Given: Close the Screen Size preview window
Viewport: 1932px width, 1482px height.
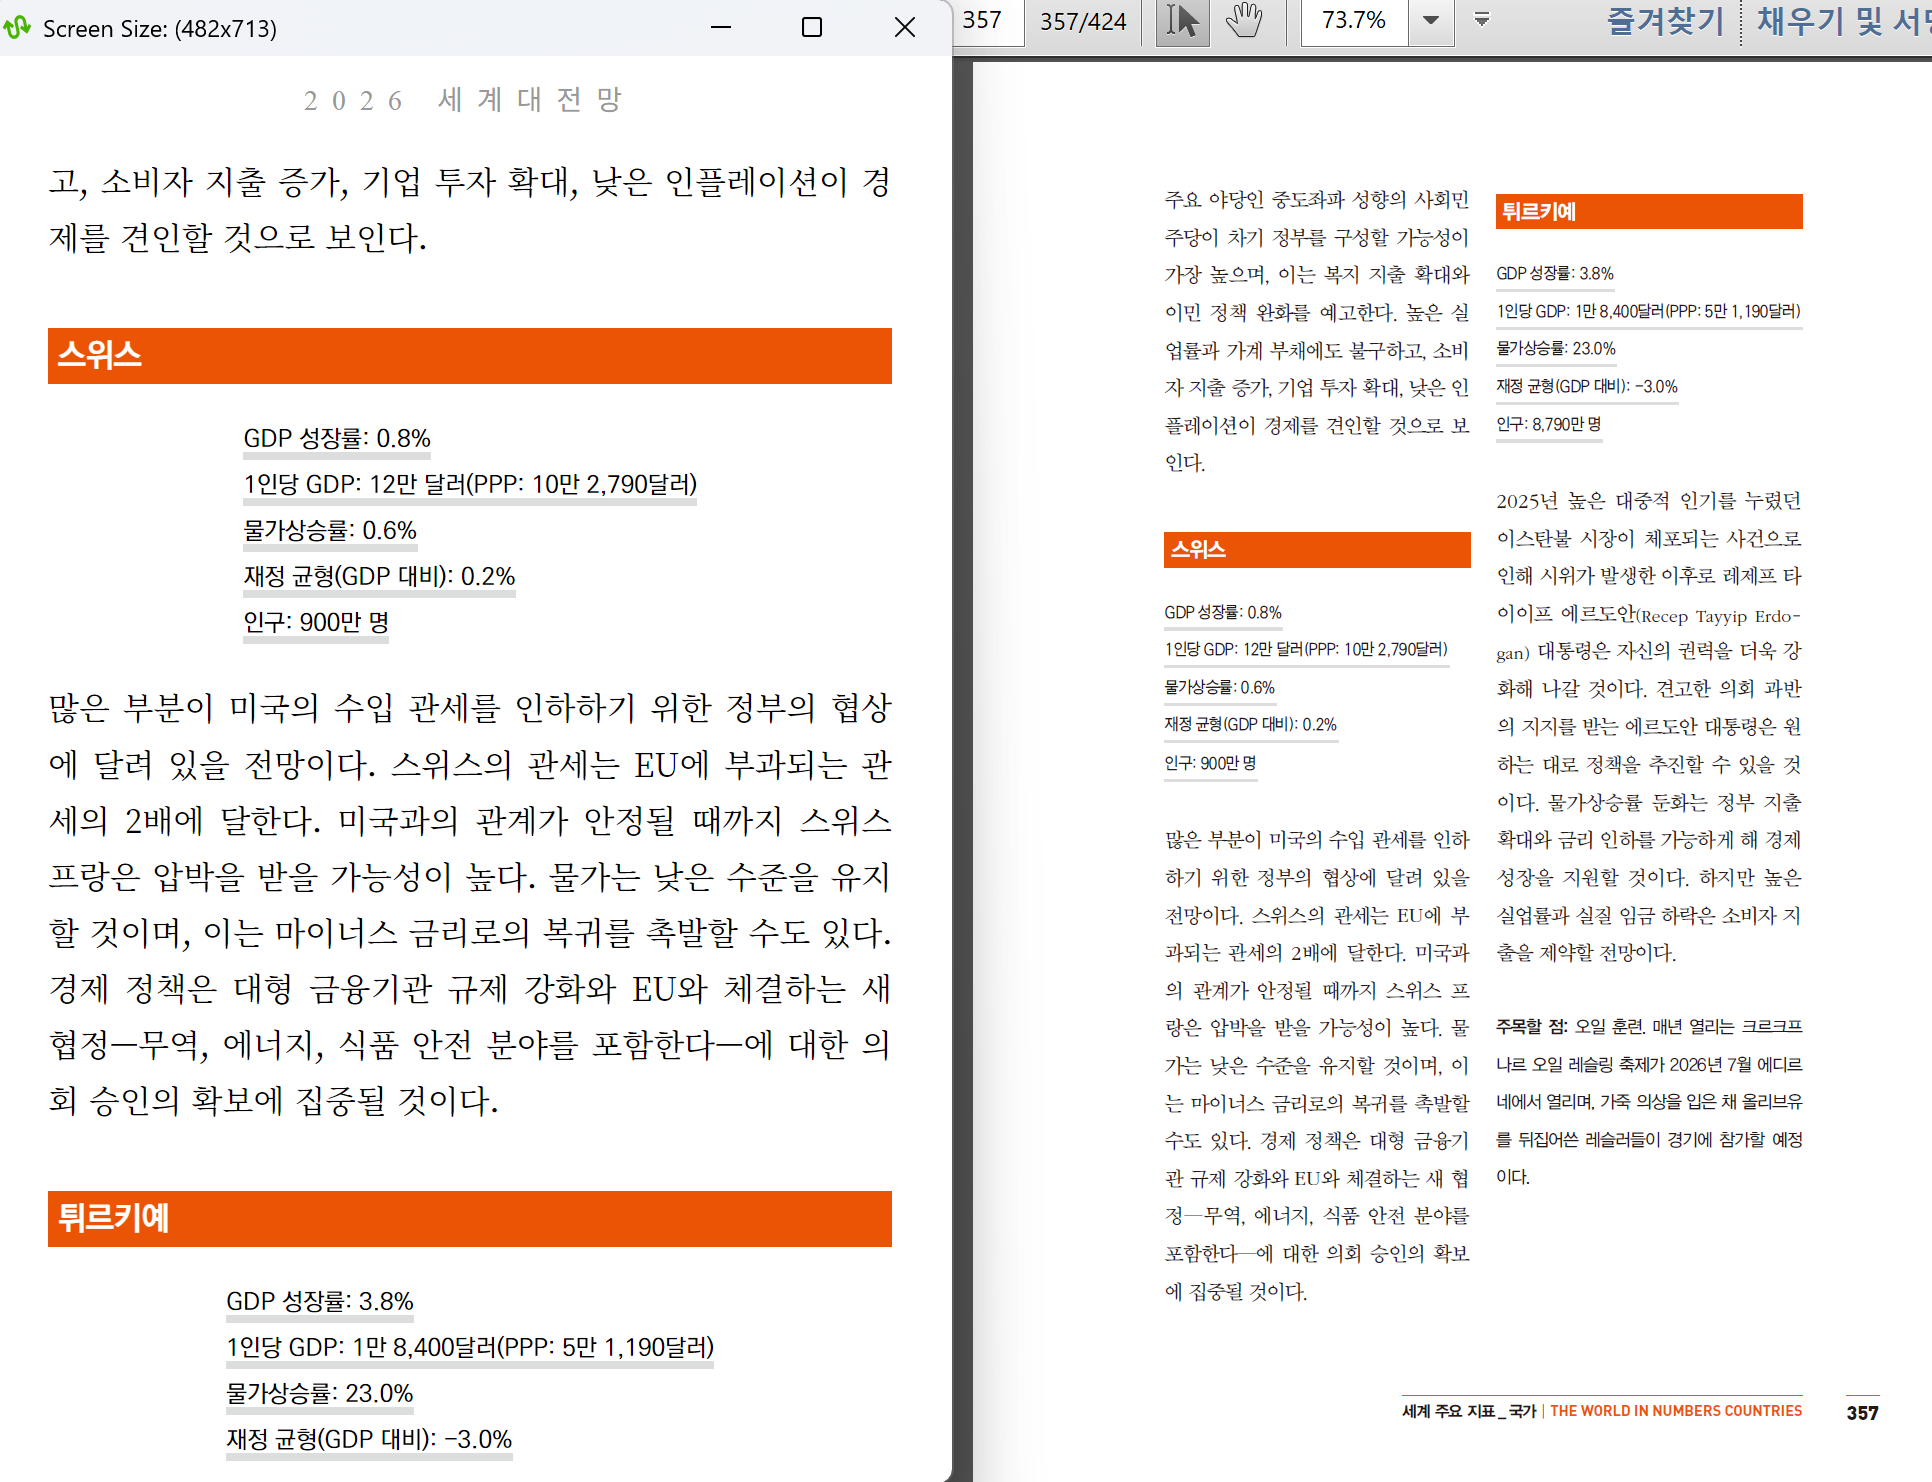Looking at the screenshot, I should pos(904,28).
